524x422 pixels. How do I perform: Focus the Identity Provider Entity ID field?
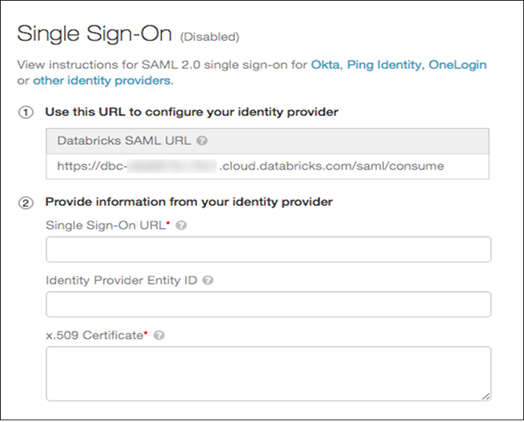point(268,304)
